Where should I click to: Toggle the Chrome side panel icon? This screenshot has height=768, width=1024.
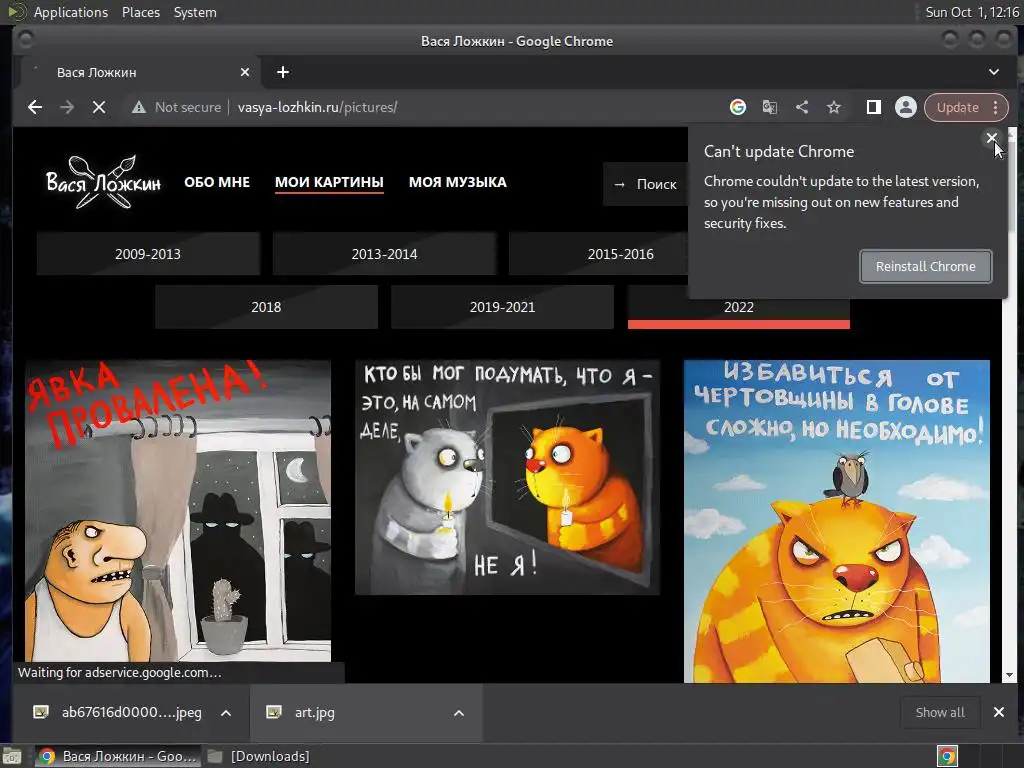(873, 107)
